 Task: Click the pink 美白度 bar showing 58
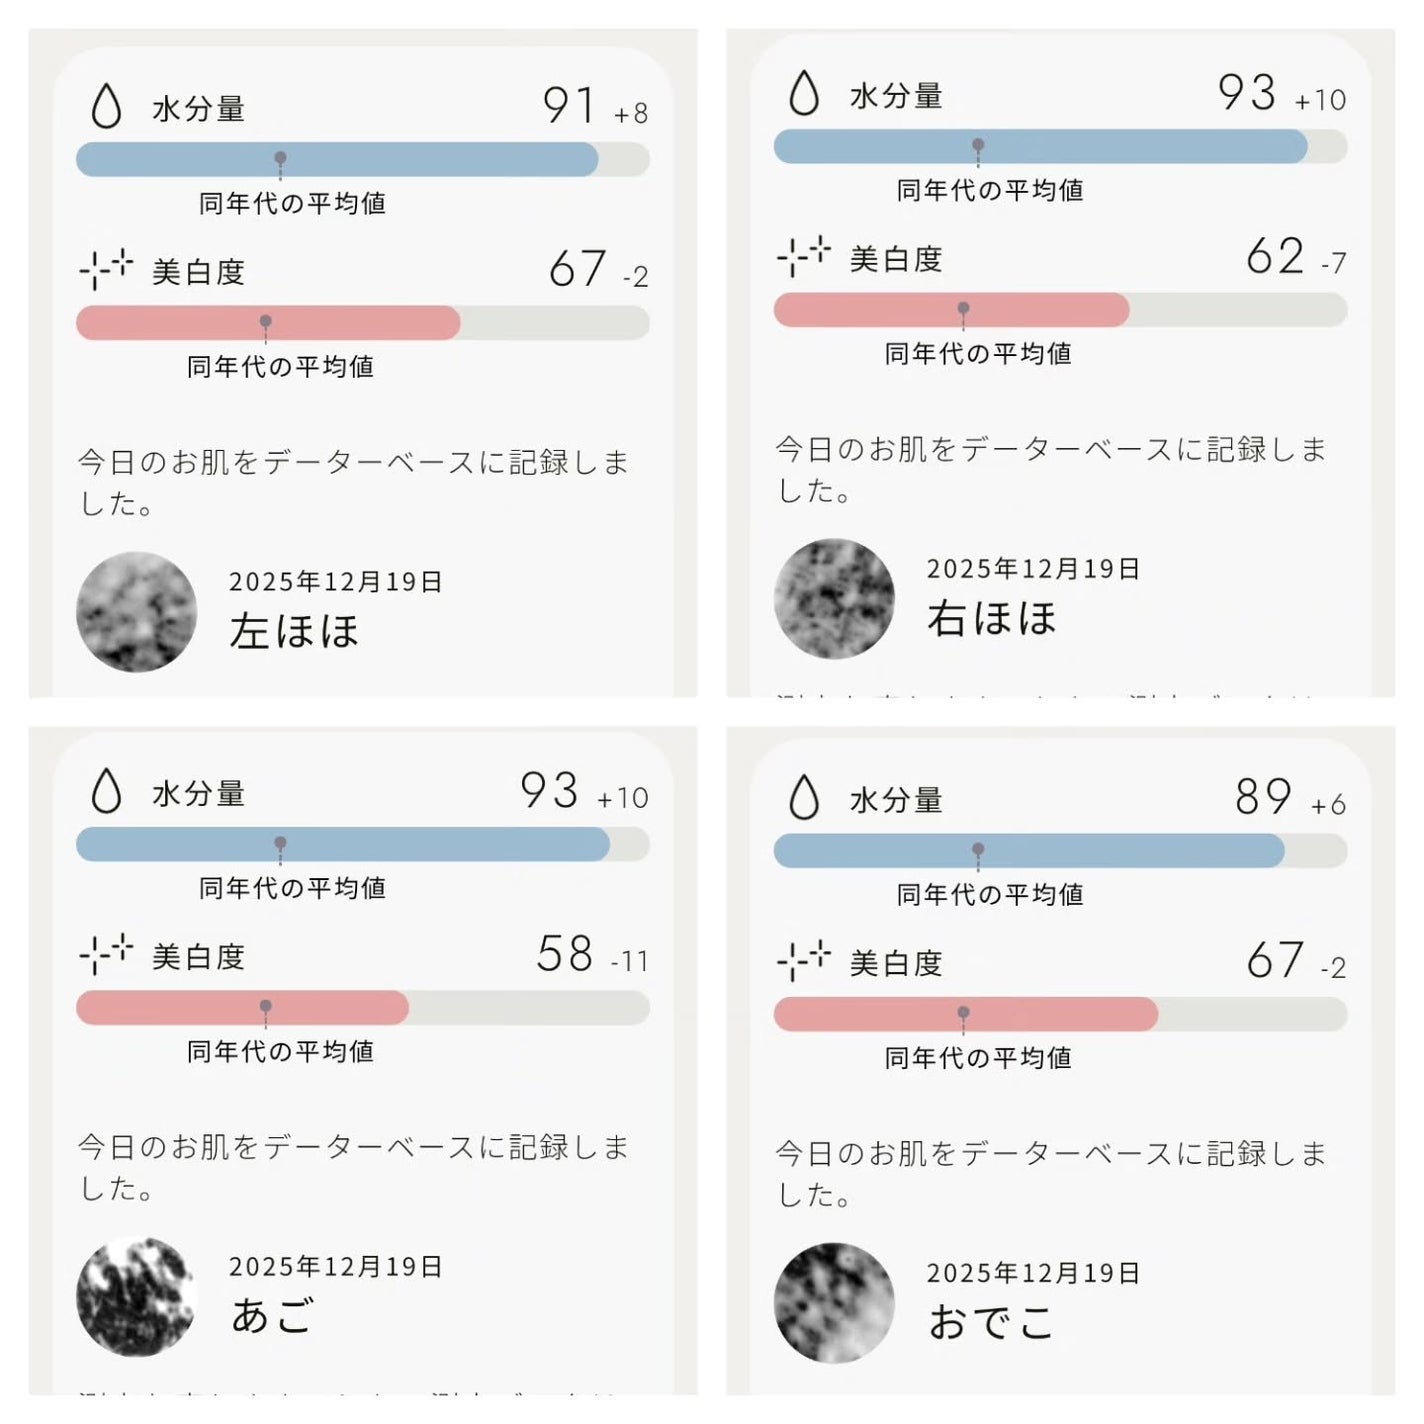(x=242, y=1008)
